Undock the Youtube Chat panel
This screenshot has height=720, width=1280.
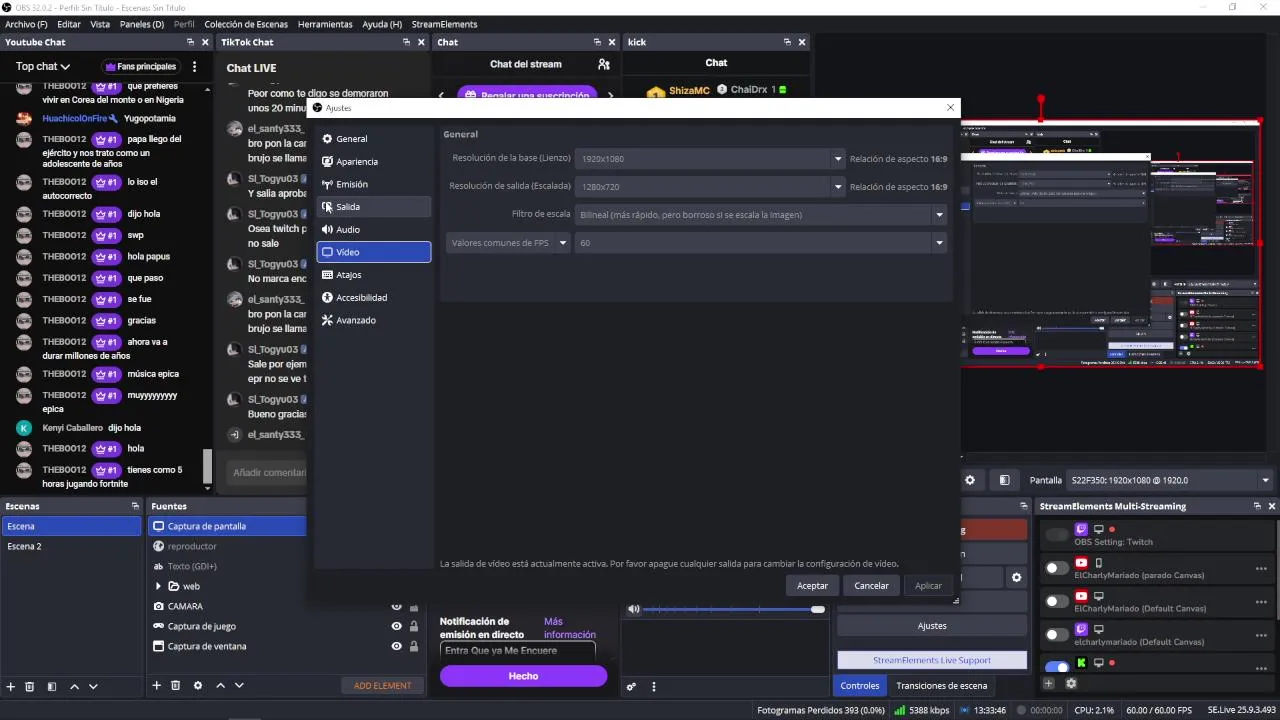click(191, 42)
